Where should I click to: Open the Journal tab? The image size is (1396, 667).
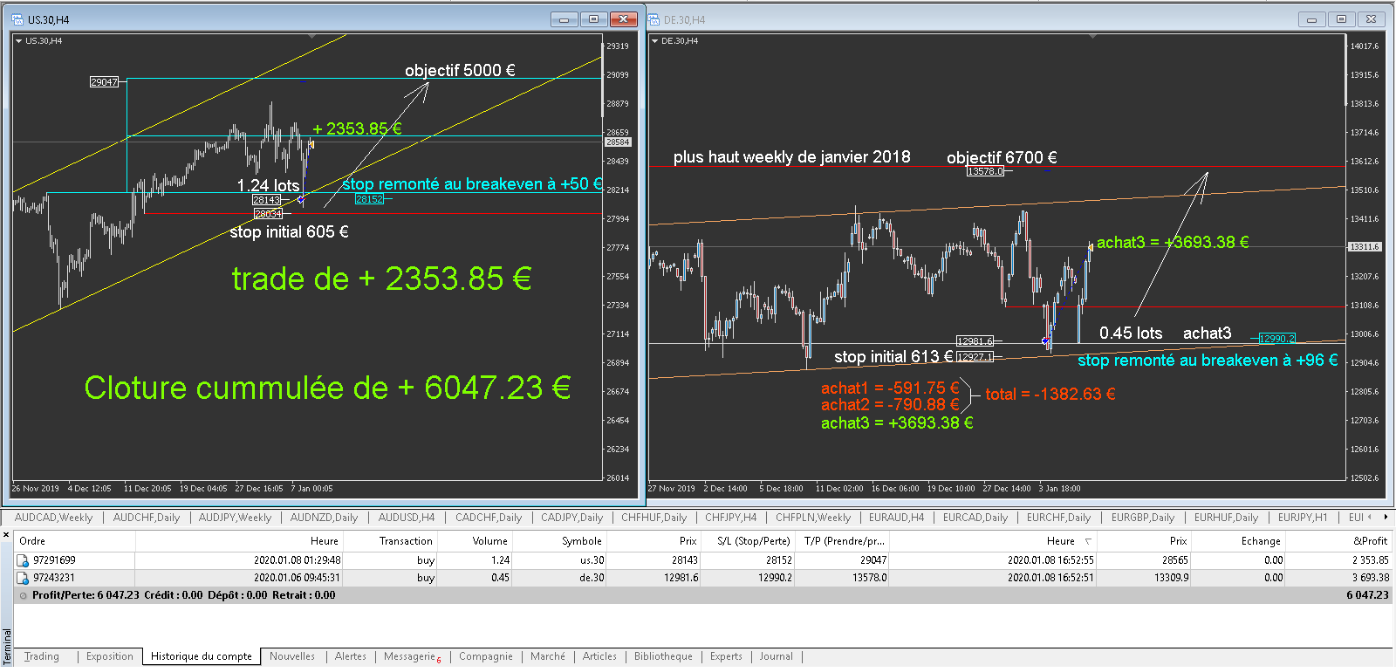pos(776,657)
